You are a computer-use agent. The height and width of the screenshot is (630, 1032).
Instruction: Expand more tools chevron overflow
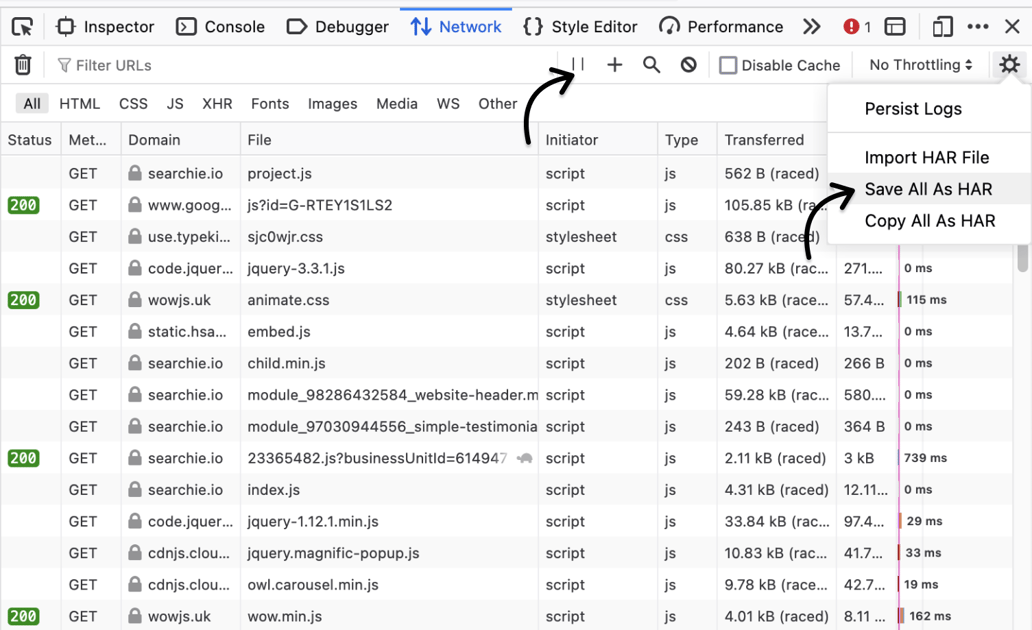coord(812,27)
